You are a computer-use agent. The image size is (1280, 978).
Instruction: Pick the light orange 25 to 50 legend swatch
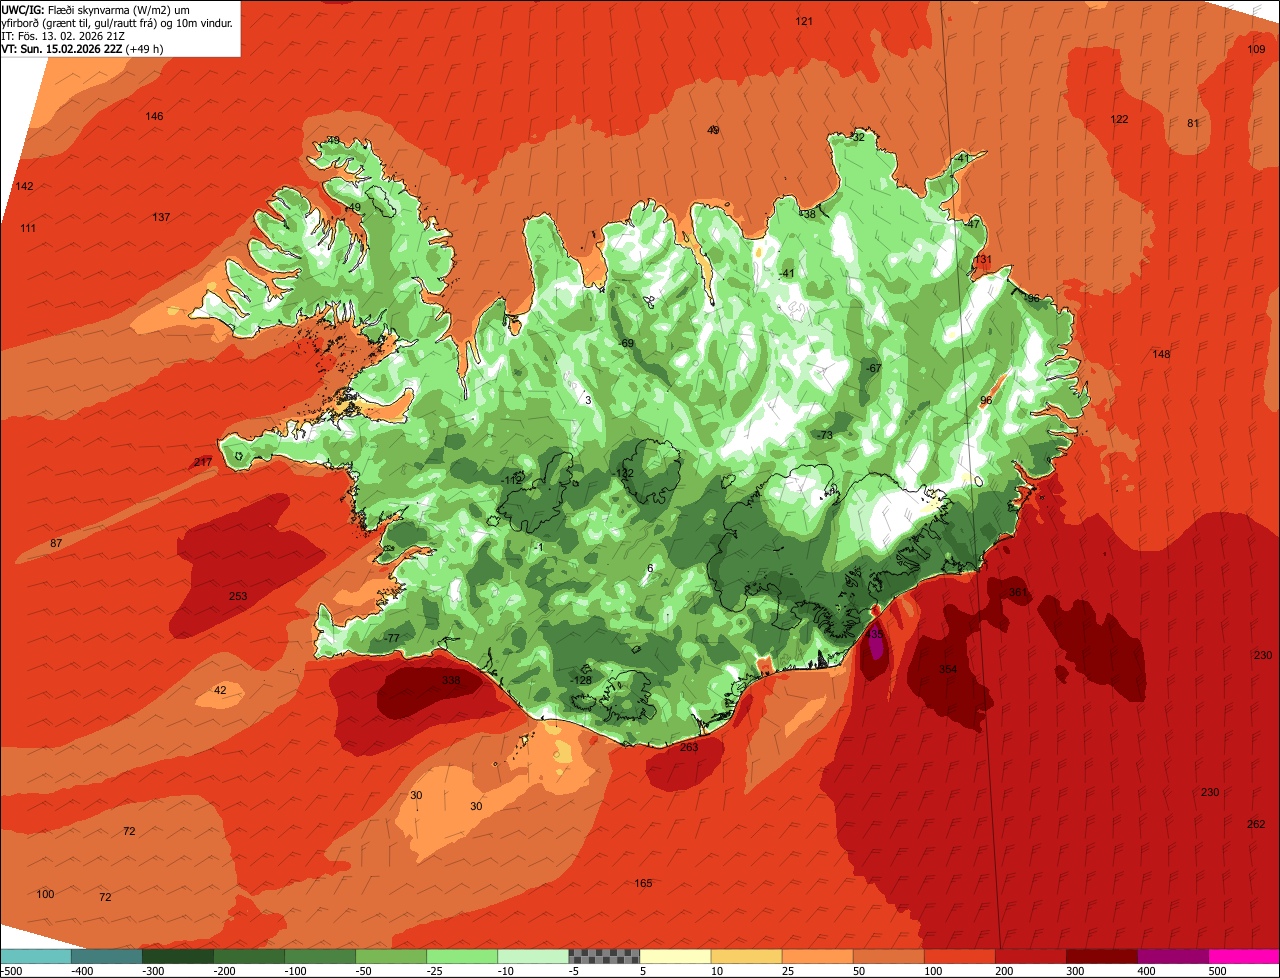tap(817, 956)
